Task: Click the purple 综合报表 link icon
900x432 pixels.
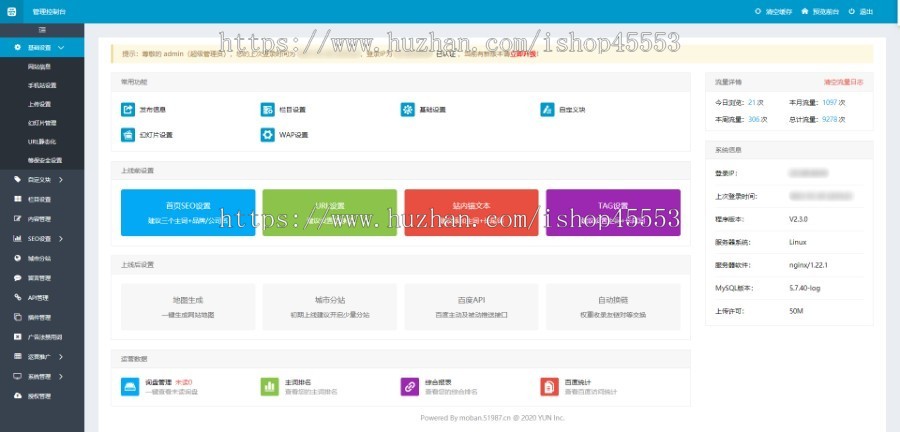Action: point(410,387)
